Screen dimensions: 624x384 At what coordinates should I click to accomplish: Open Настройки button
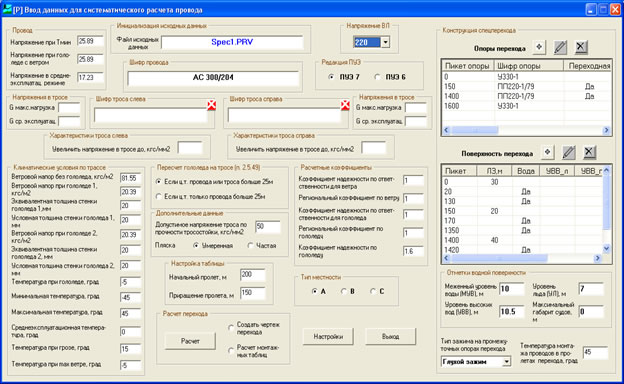click(x=328, y=337)
